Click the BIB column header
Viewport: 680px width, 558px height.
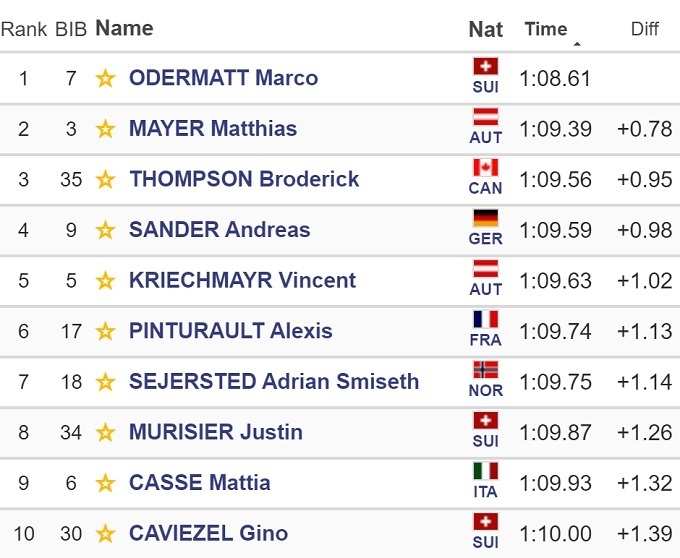pos(71,29)
